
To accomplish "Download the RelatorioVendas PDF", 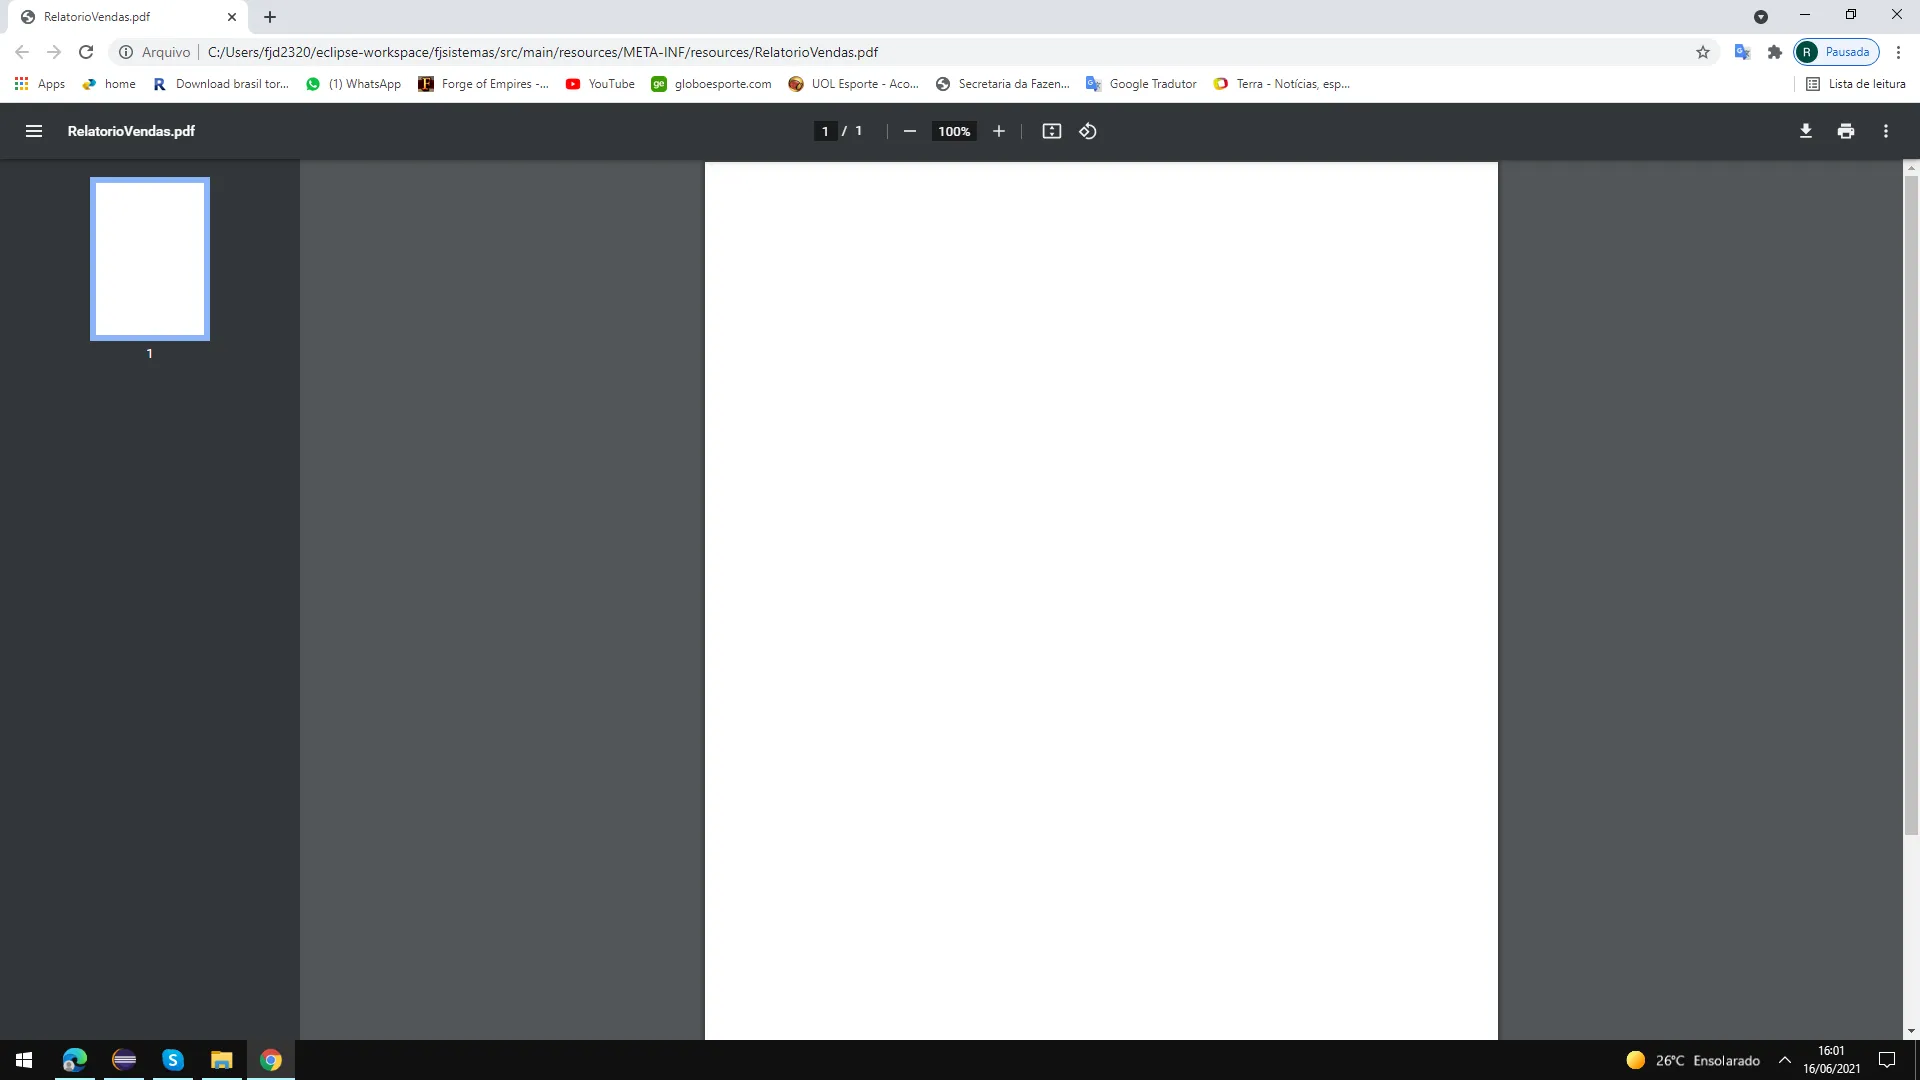I will pos(1805,131).
